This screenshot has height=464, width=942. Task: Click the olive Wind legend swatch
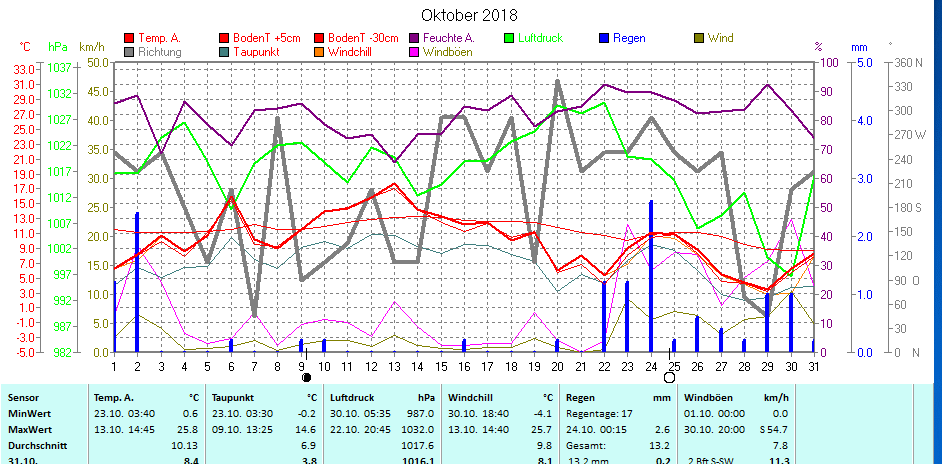point(699,38)
